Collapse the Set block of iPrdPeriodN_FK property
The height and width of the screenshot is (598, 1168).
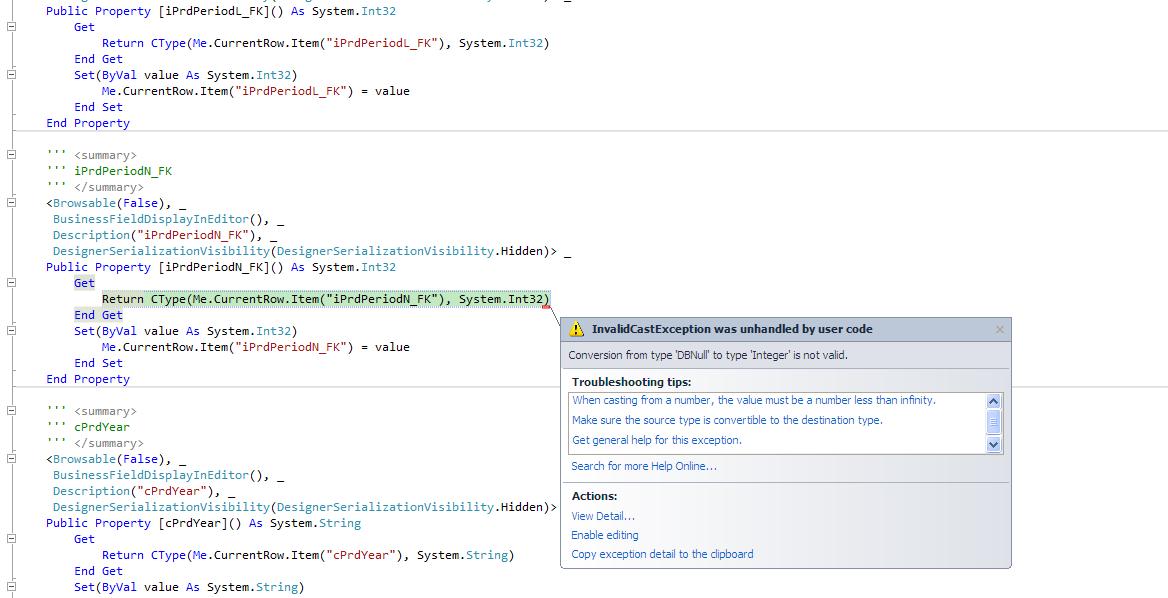[x=12, y=331]
